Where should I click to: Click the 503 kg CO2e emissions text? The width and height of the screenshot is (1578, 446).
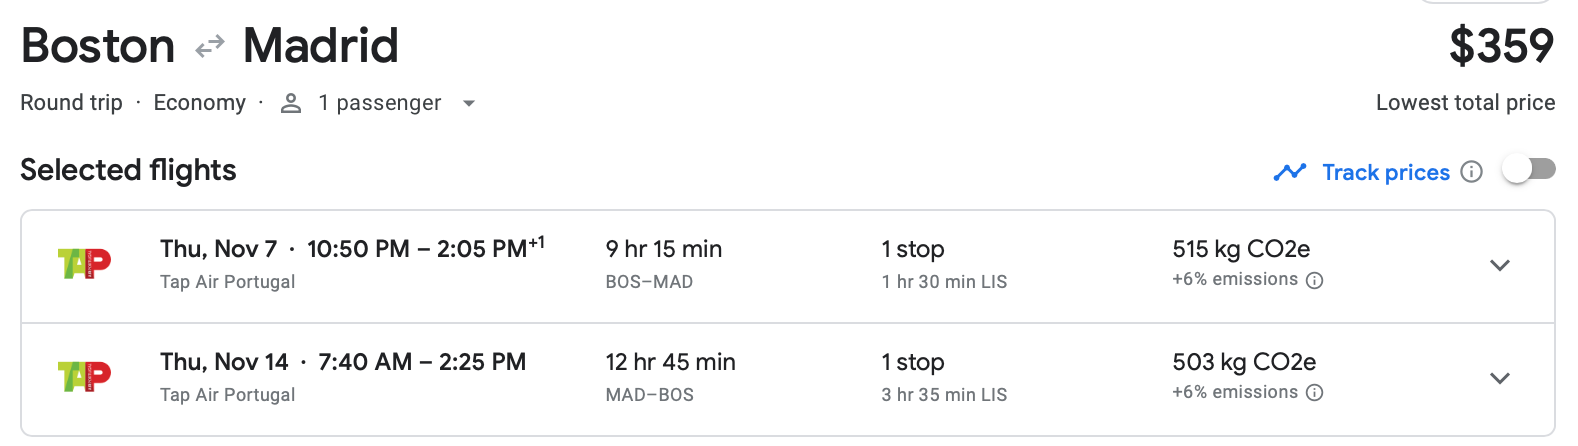1244,362
